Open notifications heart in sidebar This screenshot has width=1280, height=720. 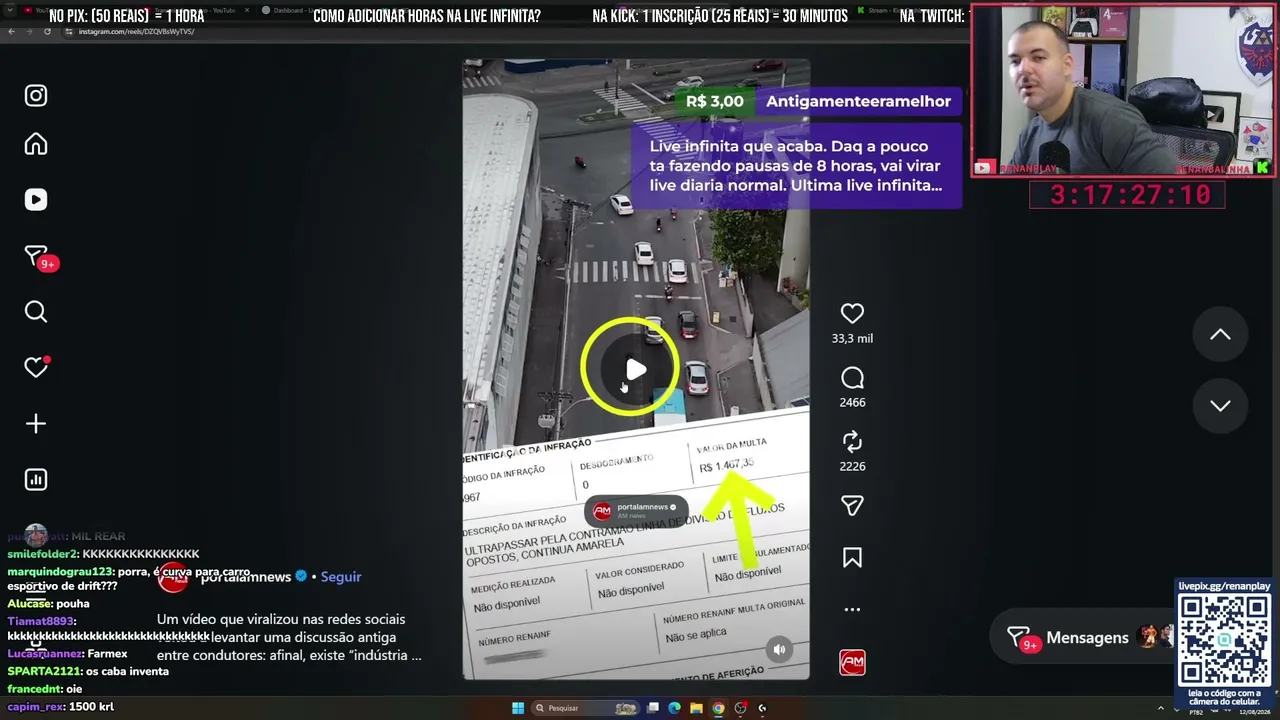(x=36, y=367)
